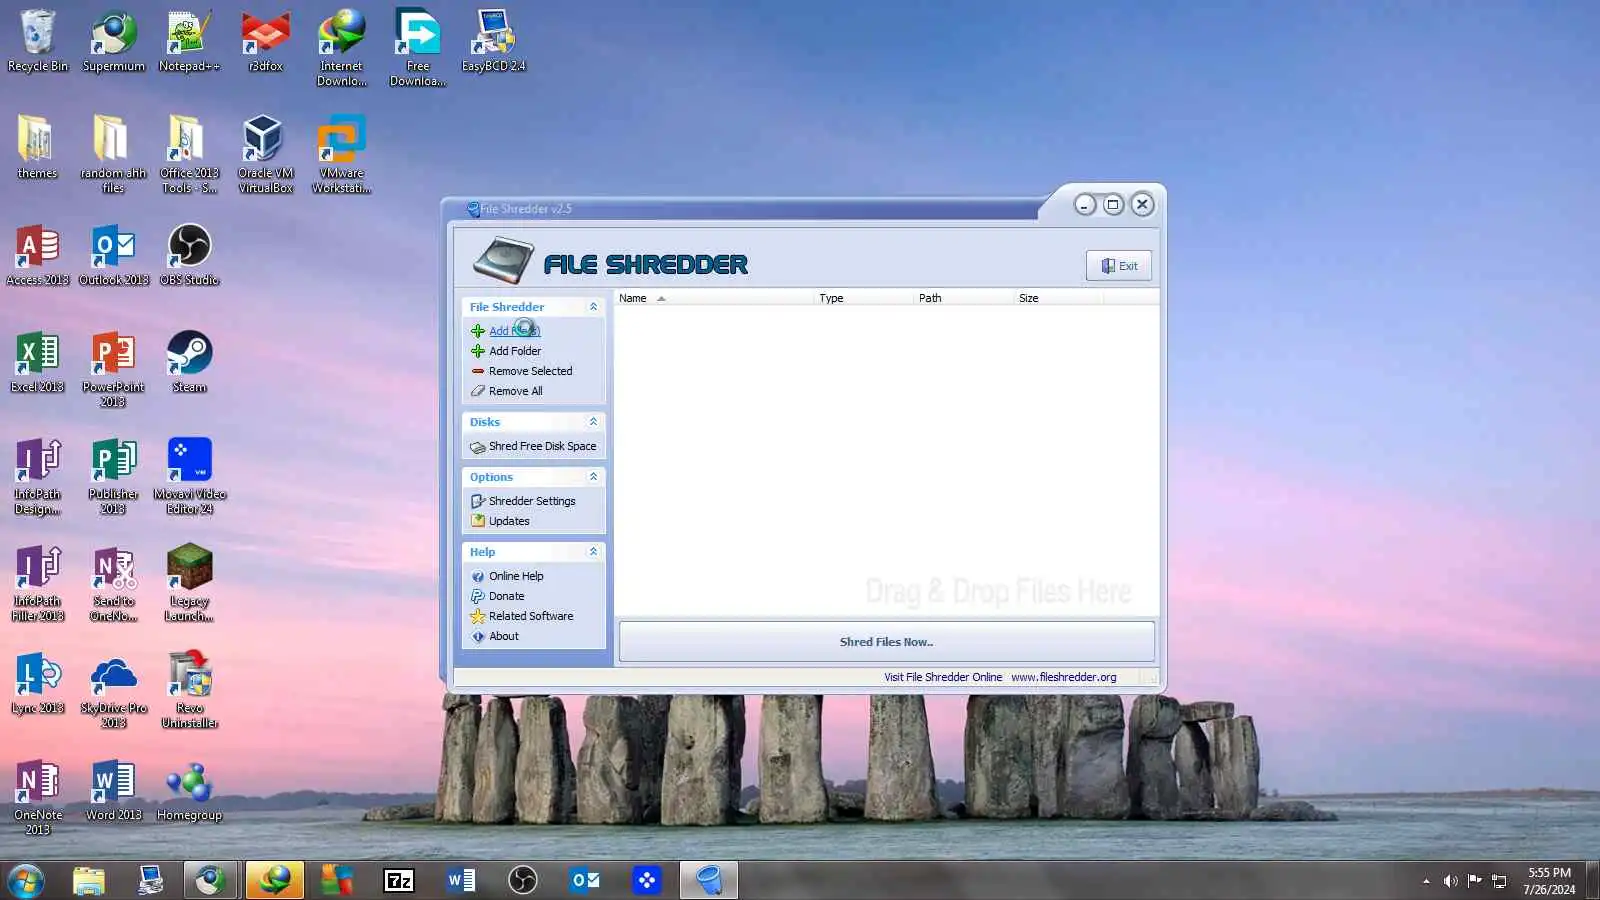Click the Remove All eraser icon
The height and width of the screenshot is (900, 1600).
pos(478,391)
